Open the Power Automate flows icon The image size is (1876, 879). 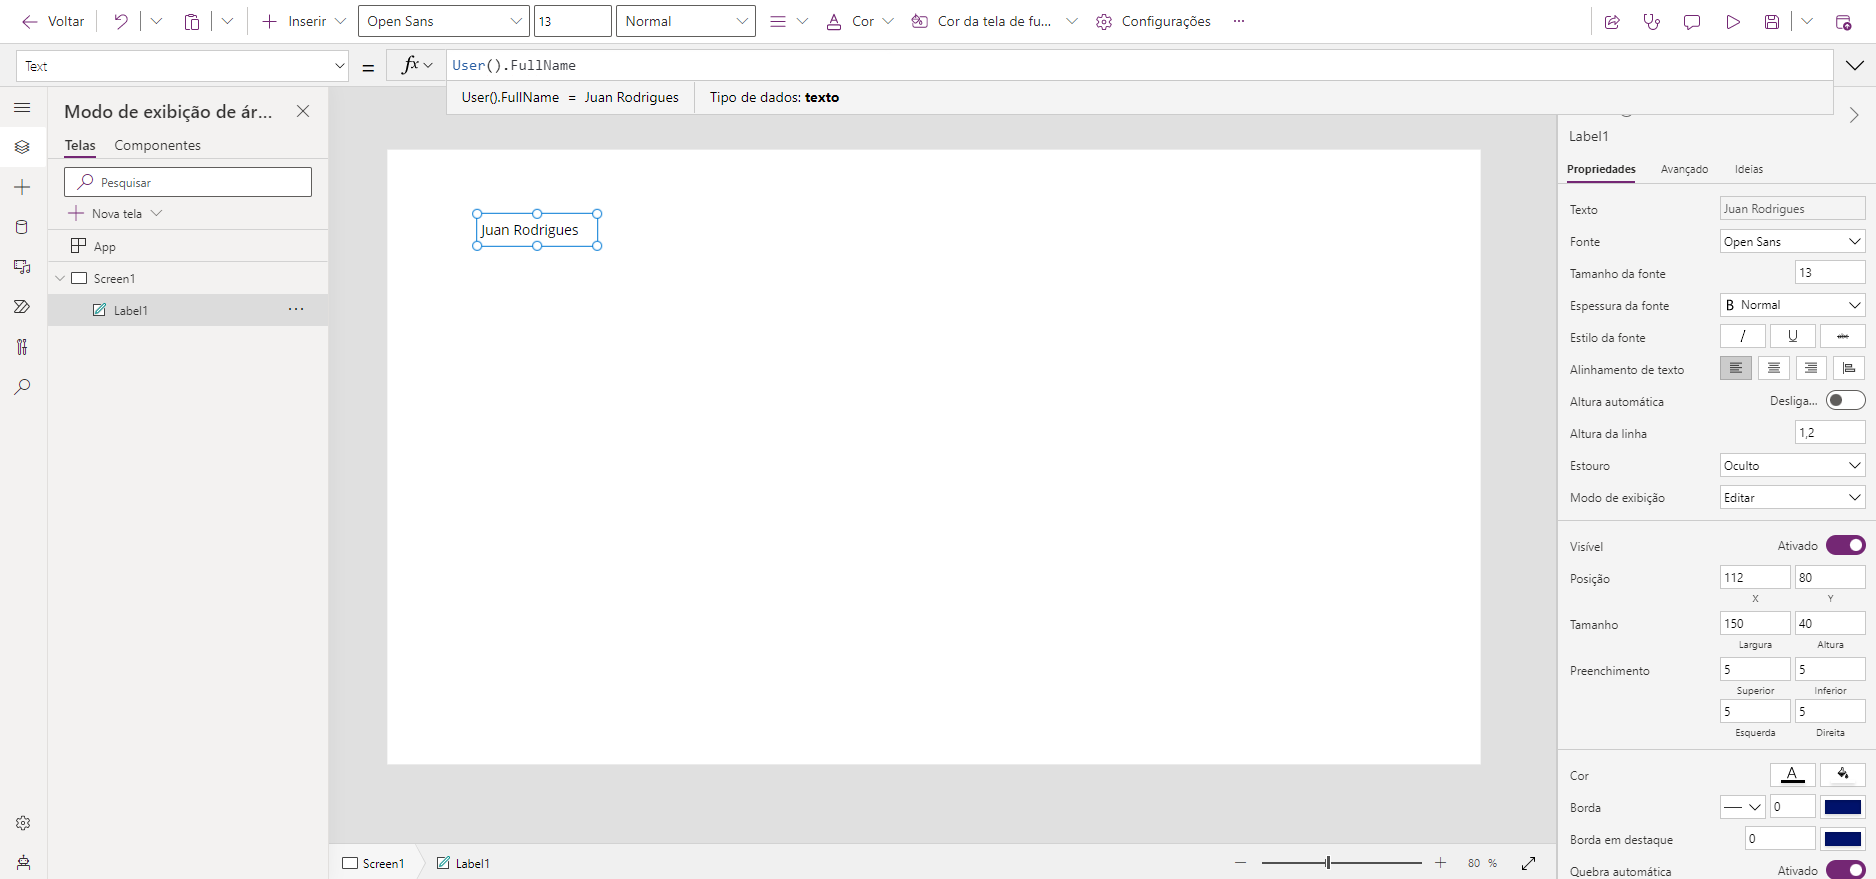(x=22, y=307)
